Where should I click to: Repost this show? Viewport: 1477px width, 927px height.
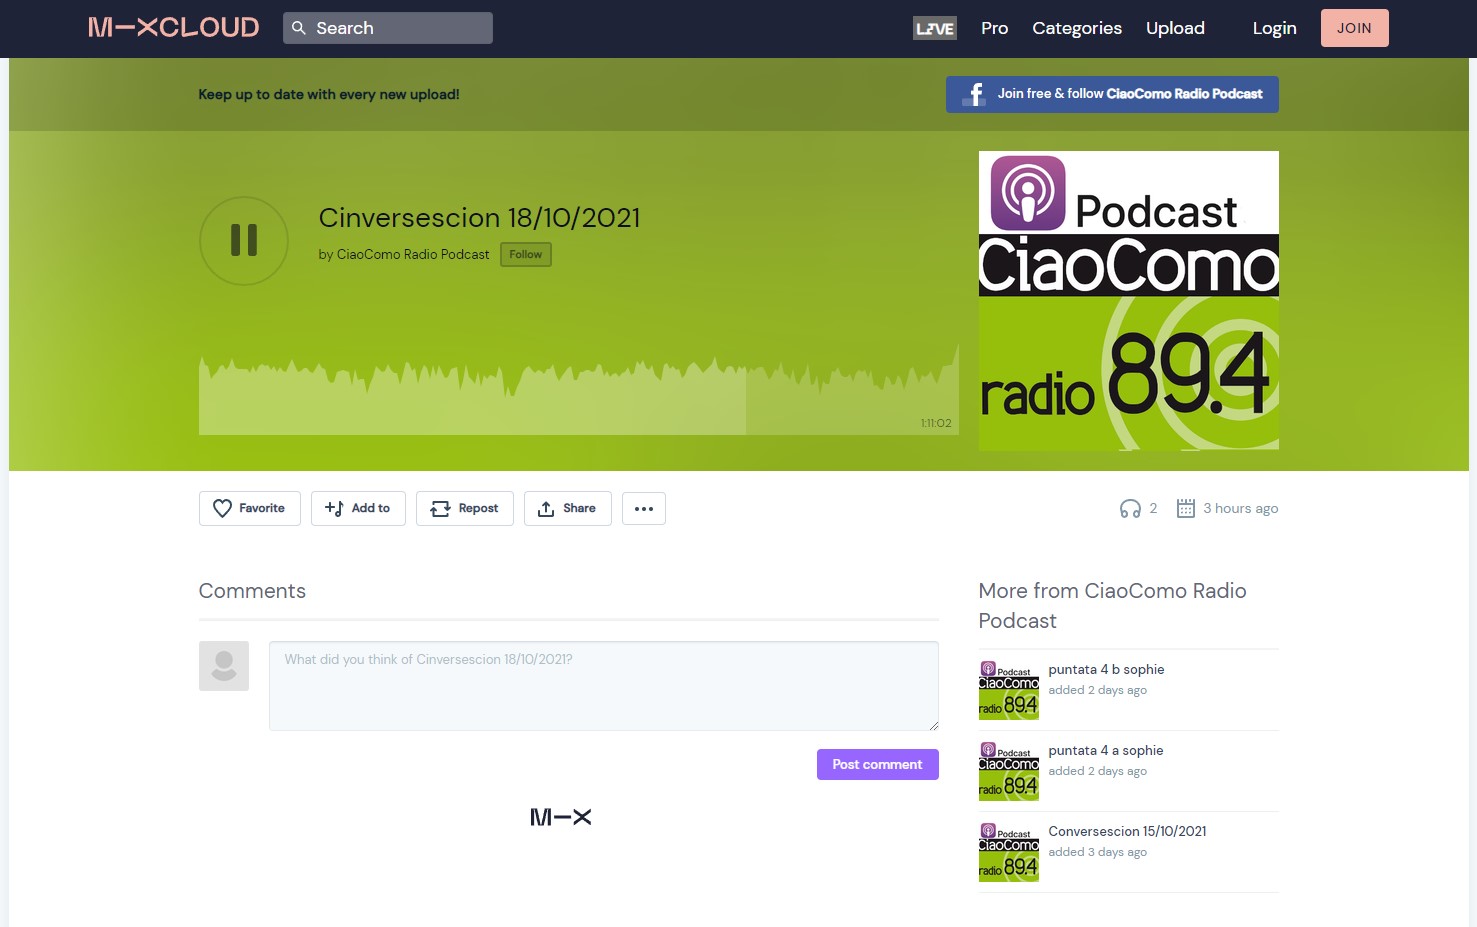pos(465,508)
